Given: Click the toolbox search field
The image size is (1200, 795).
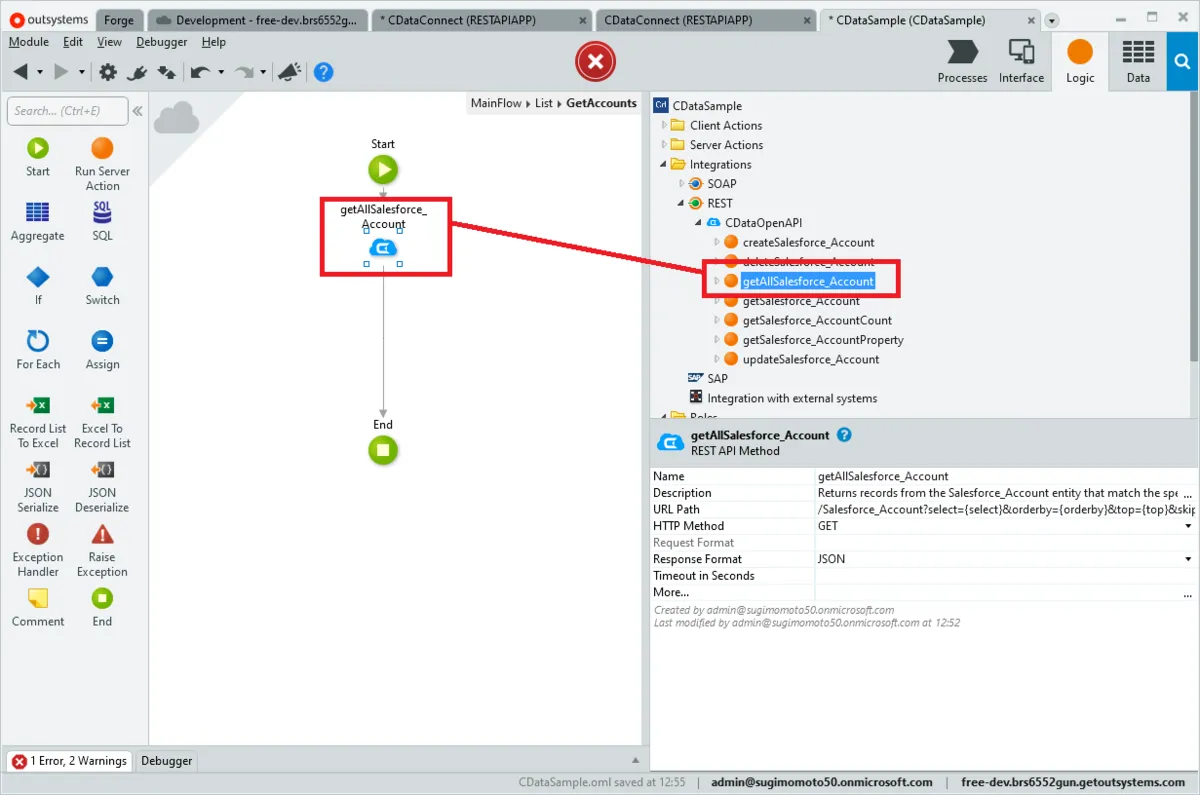Looking at the screenshot, I should coord(68,111).
